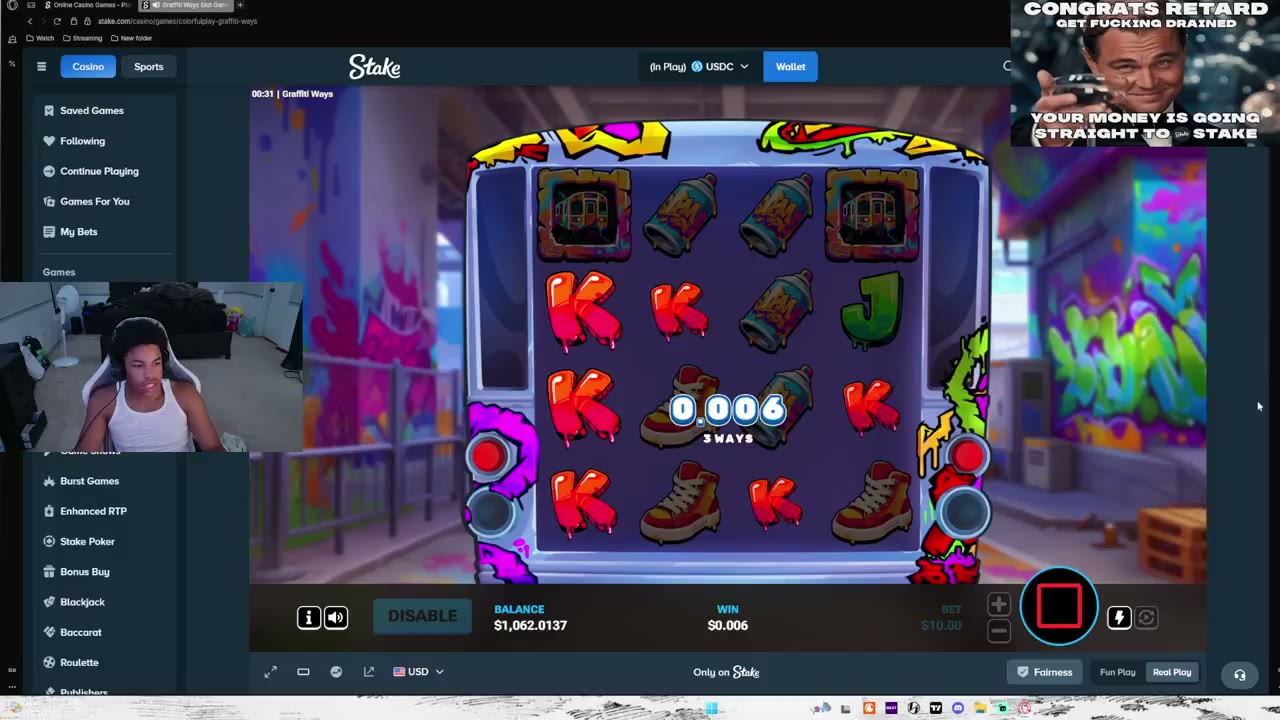This screenshot has width=1280, height=720.
Task: Toggle the sidebar hamburger menu
Action: 41,67
